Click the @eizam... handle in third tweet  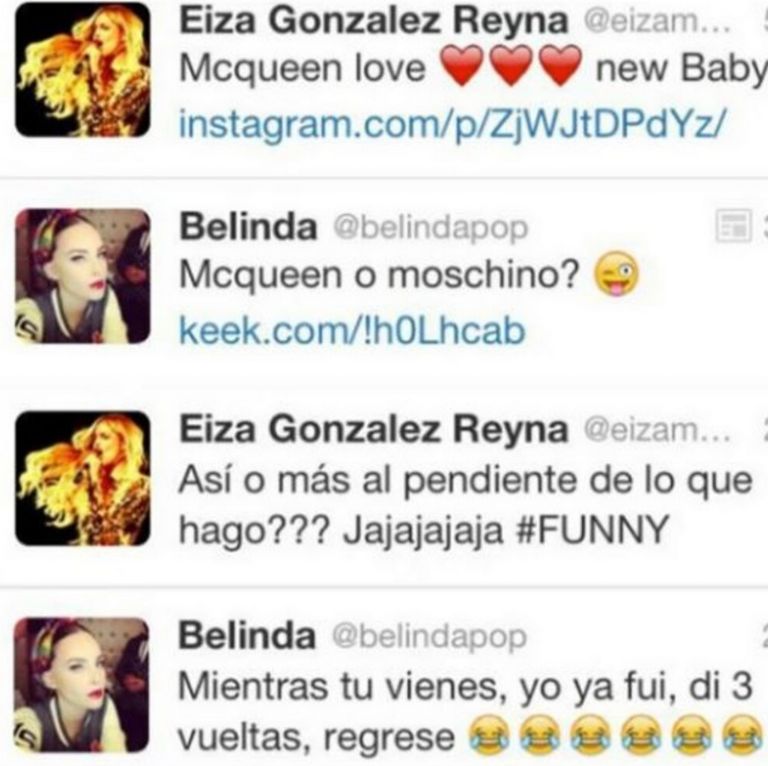point(657,430)
